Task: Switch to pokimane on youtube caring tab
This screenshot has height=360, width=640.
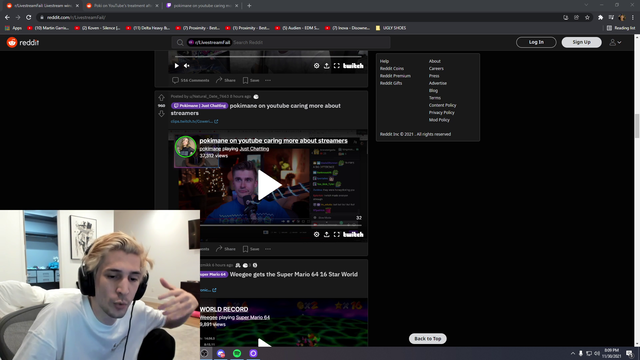Action: pos(202,6)
